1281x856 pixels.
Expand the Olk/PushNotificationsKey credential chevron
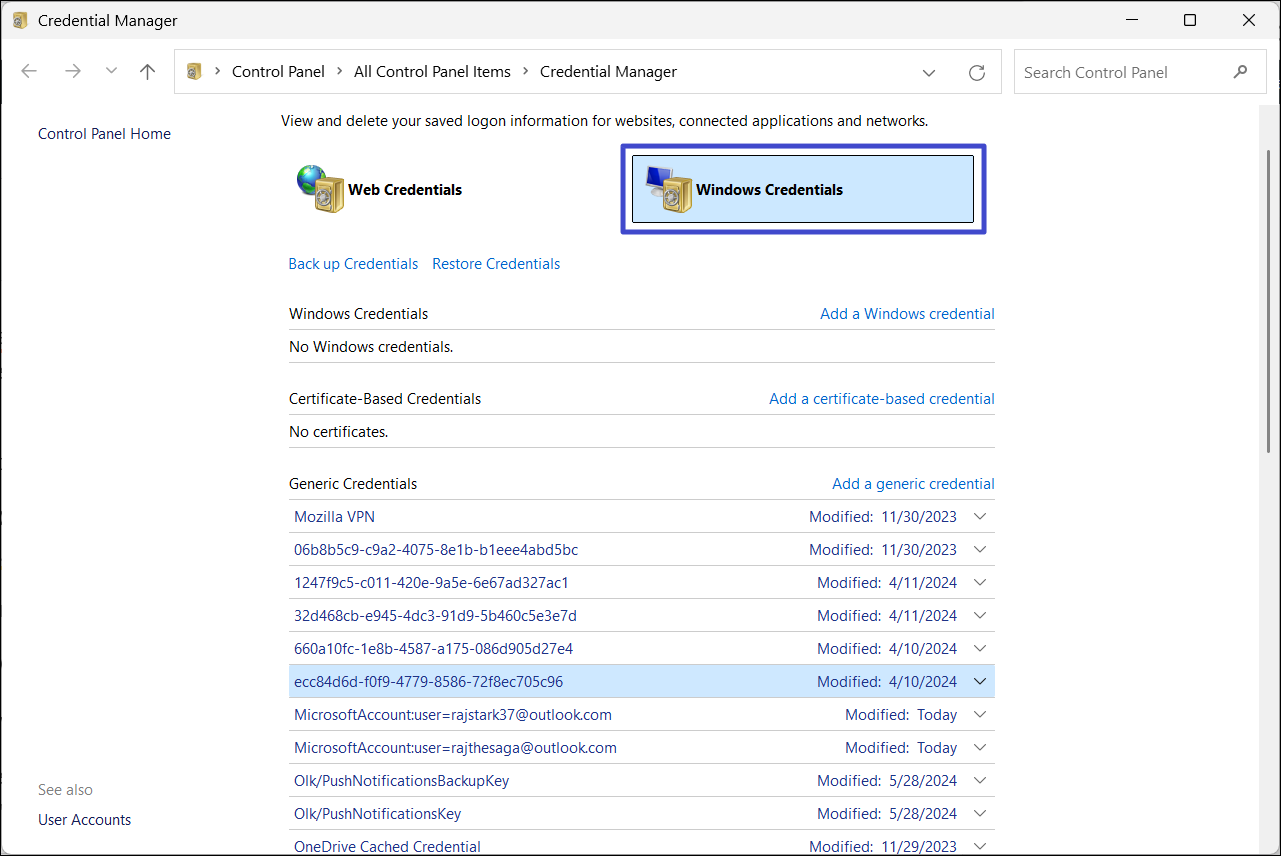pyautogui.click(x=980, y=814)
